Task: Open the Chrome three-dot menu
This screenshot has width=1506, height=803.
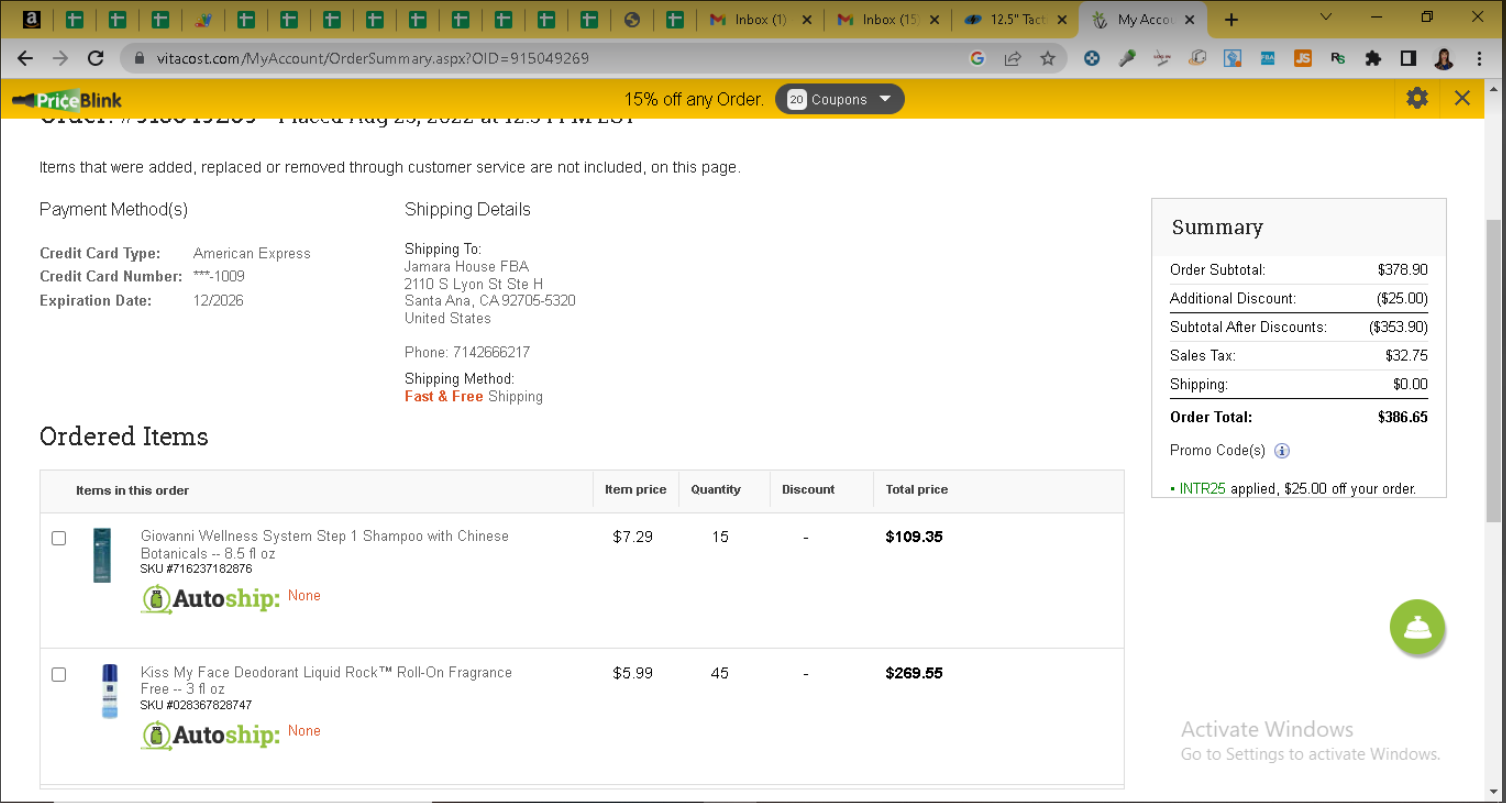Action: (x=1479, y=59)
